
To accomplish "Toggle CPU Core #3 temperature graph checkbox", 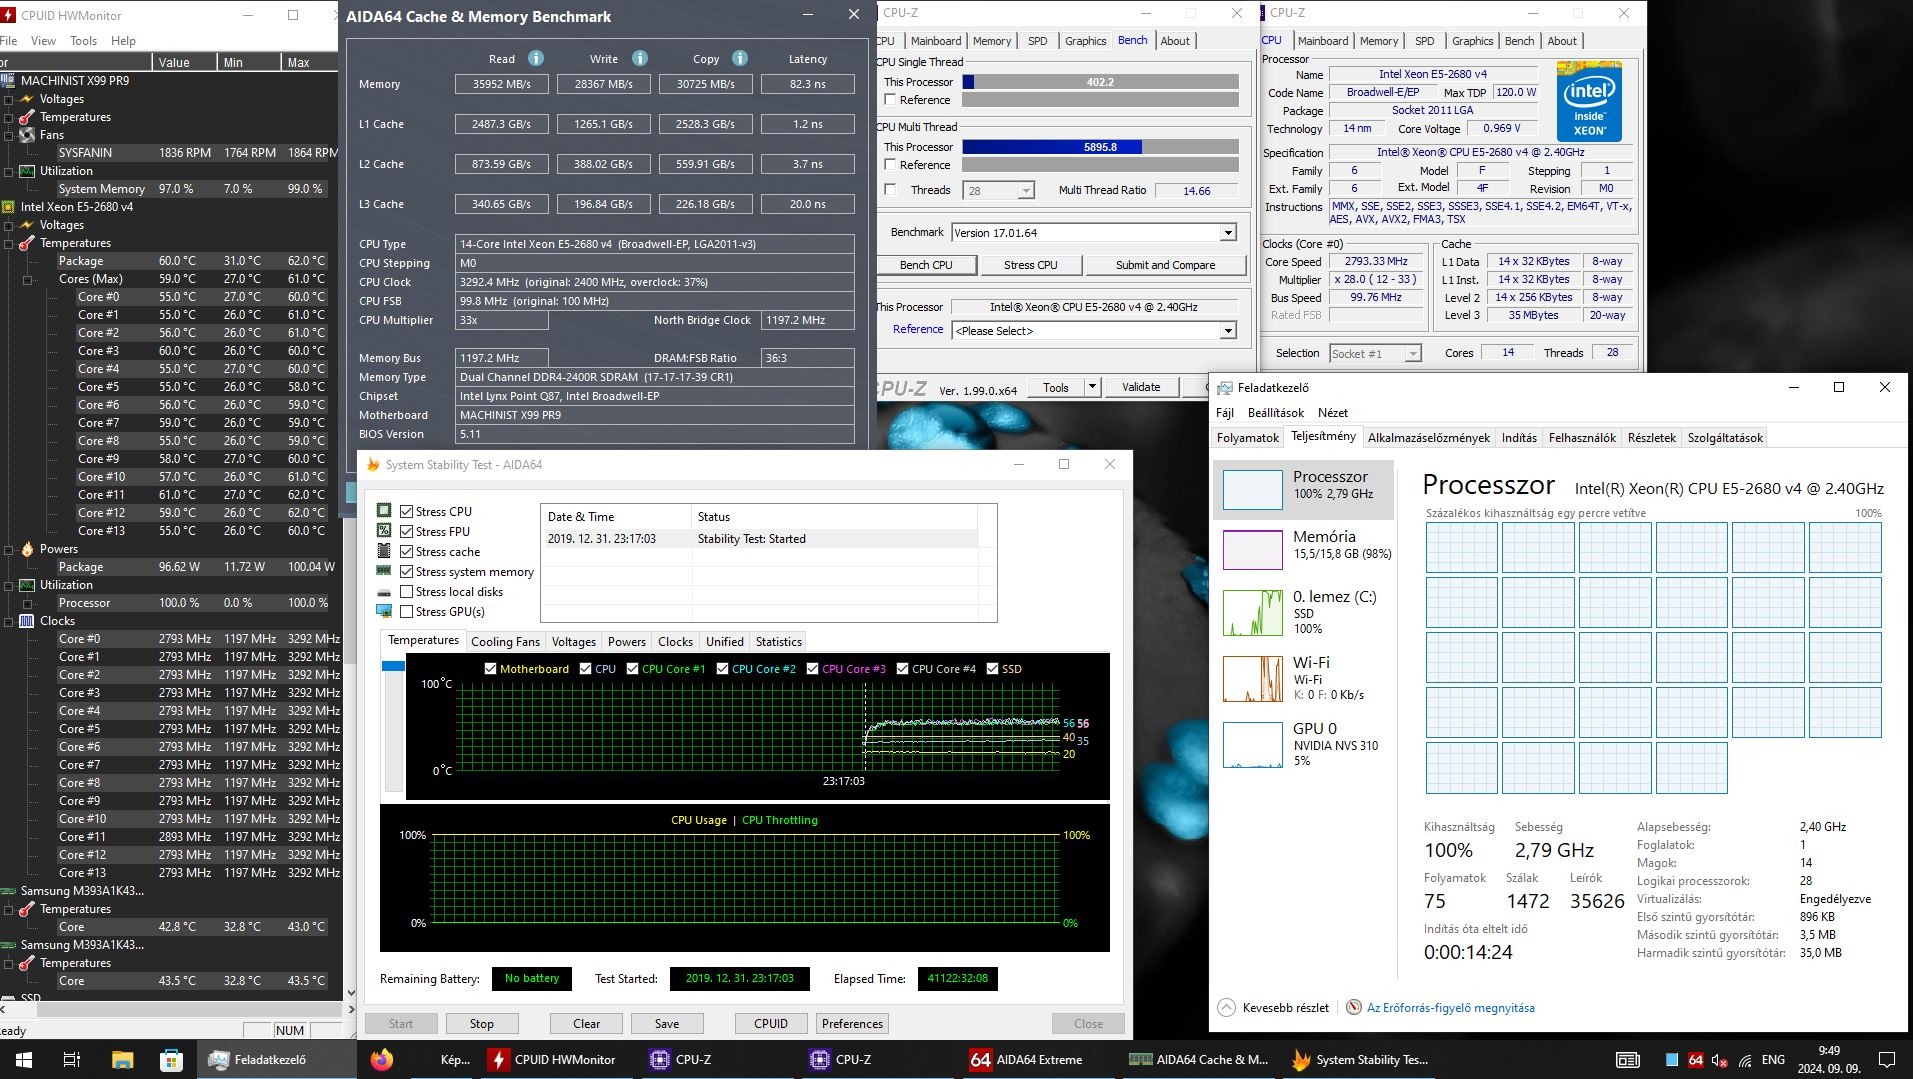I will tap(812, 669).
